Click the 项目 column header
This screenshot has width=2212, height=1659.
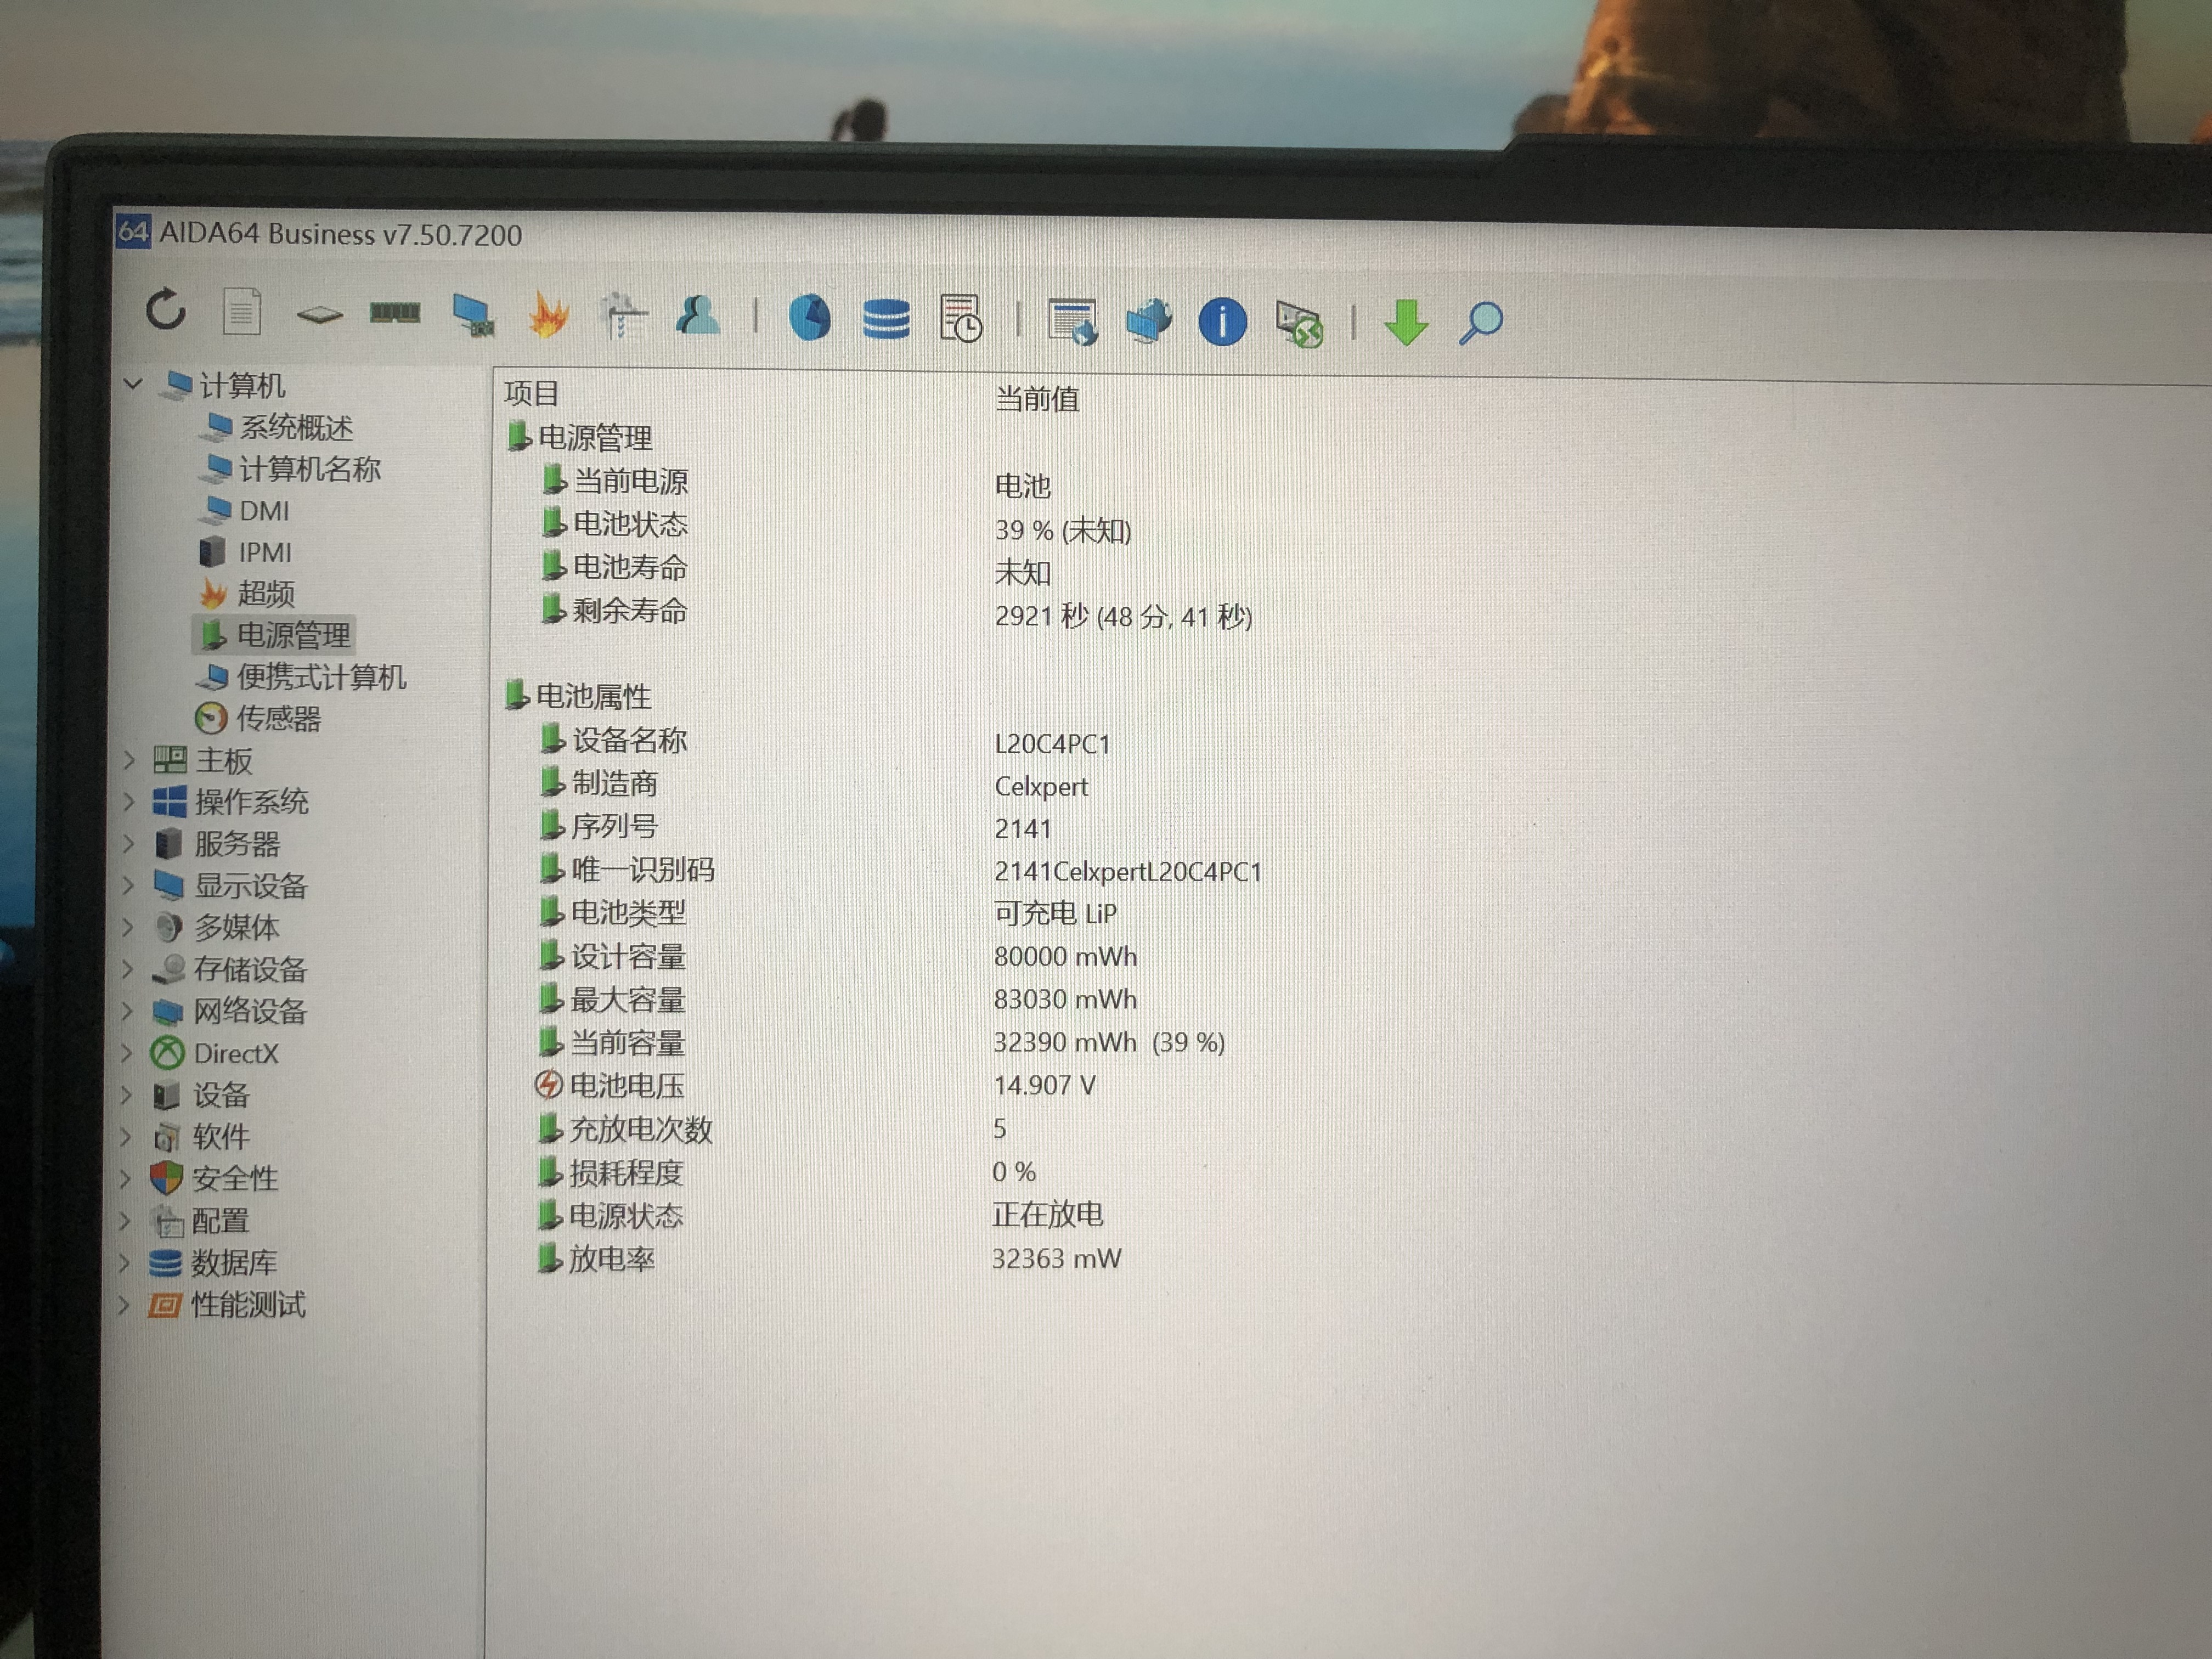point(532,393)
